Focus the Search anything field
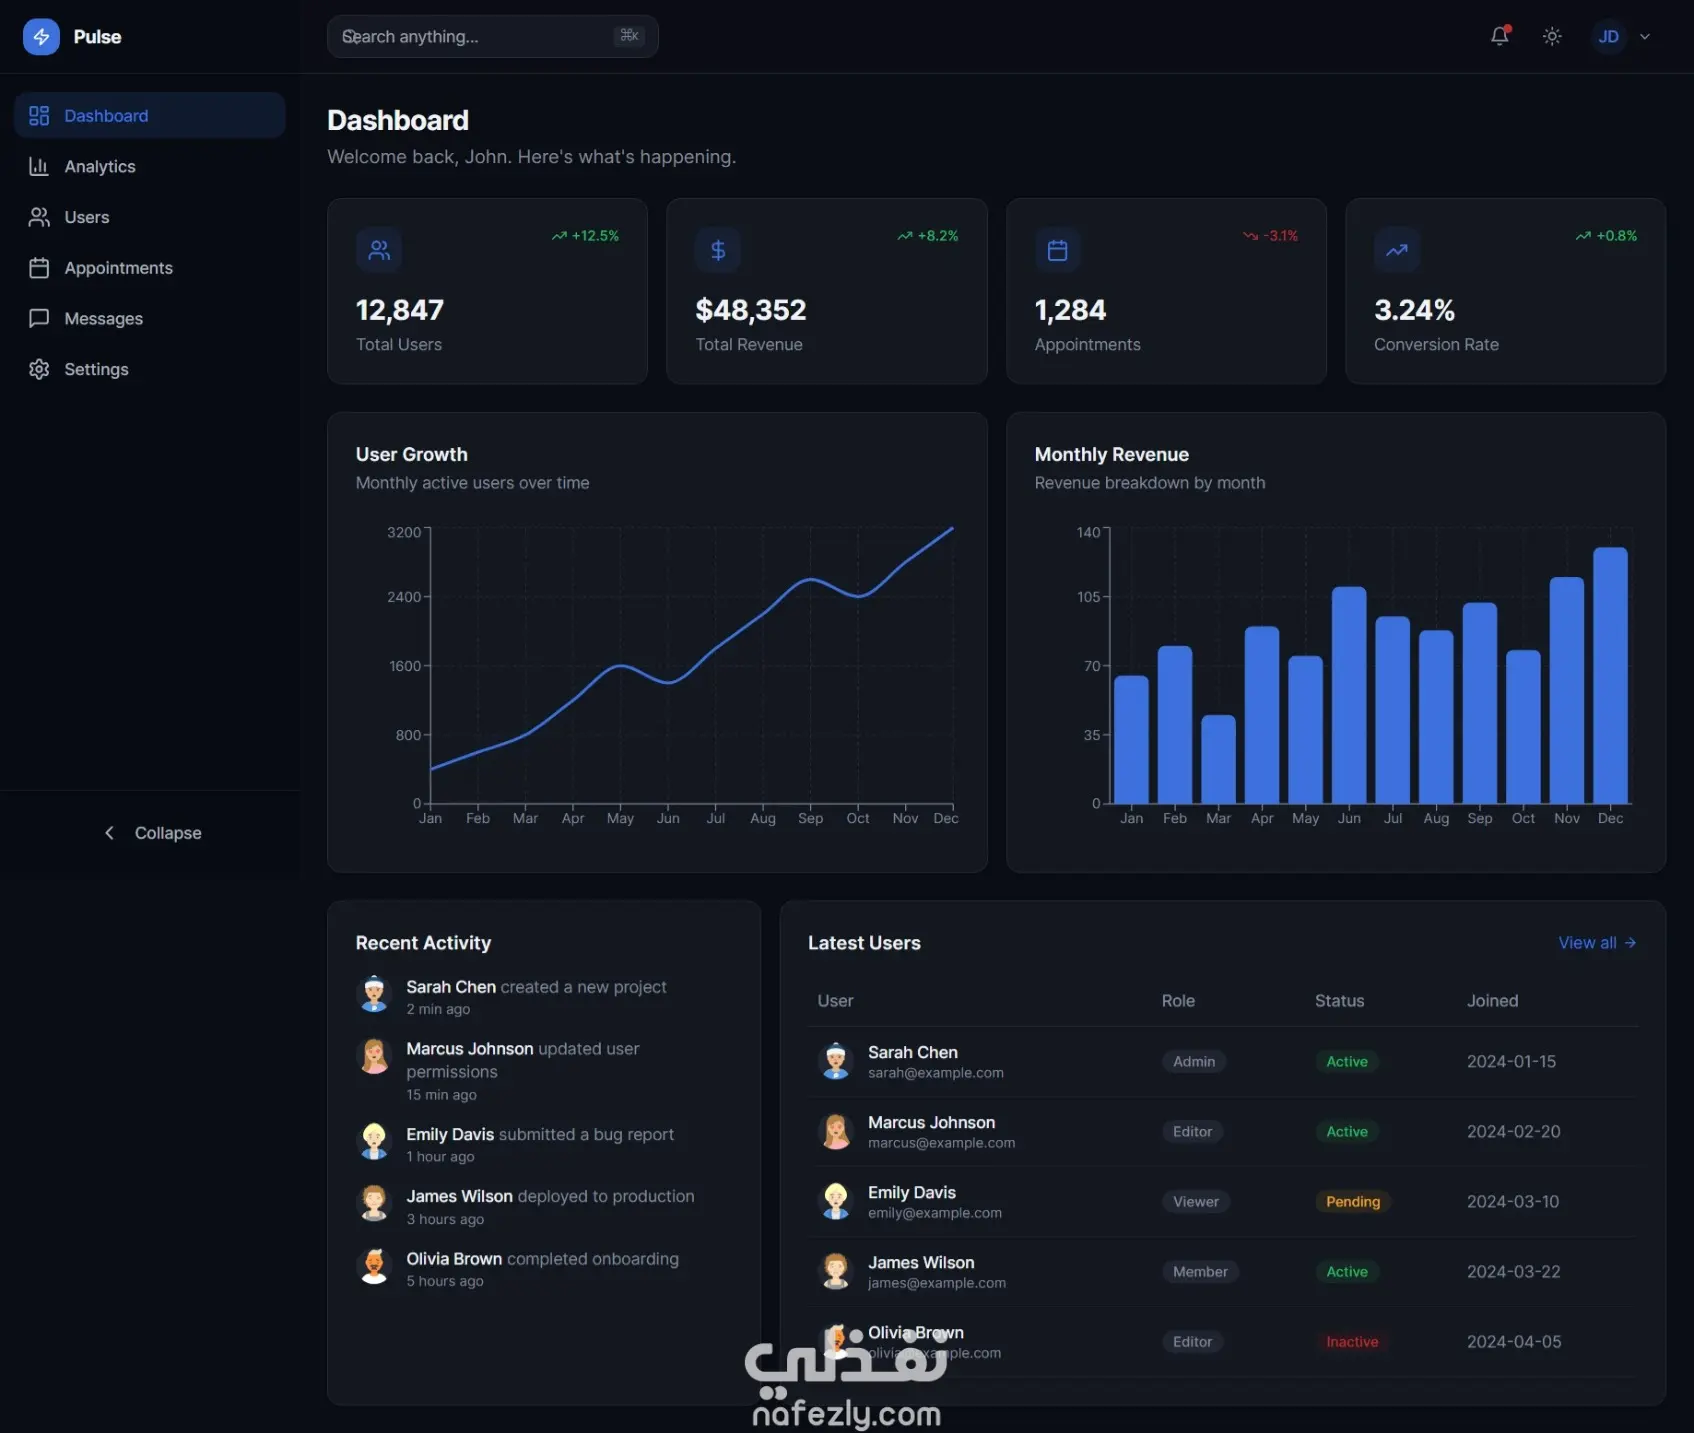The height and width of the screenshot is (1433, 1694). pyautogui.click(x=492, y=36)
